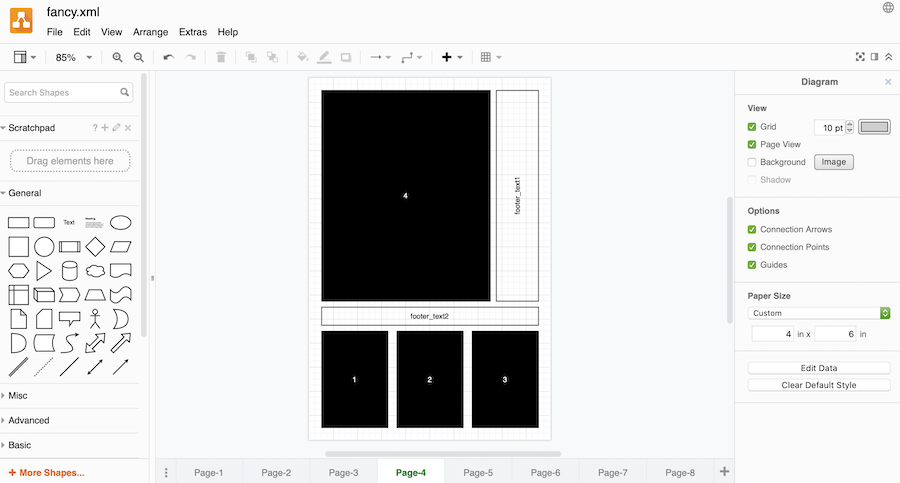This screenshot has width=900, height=483.
Task: Redo the last undone action
Action: [191, 57]
